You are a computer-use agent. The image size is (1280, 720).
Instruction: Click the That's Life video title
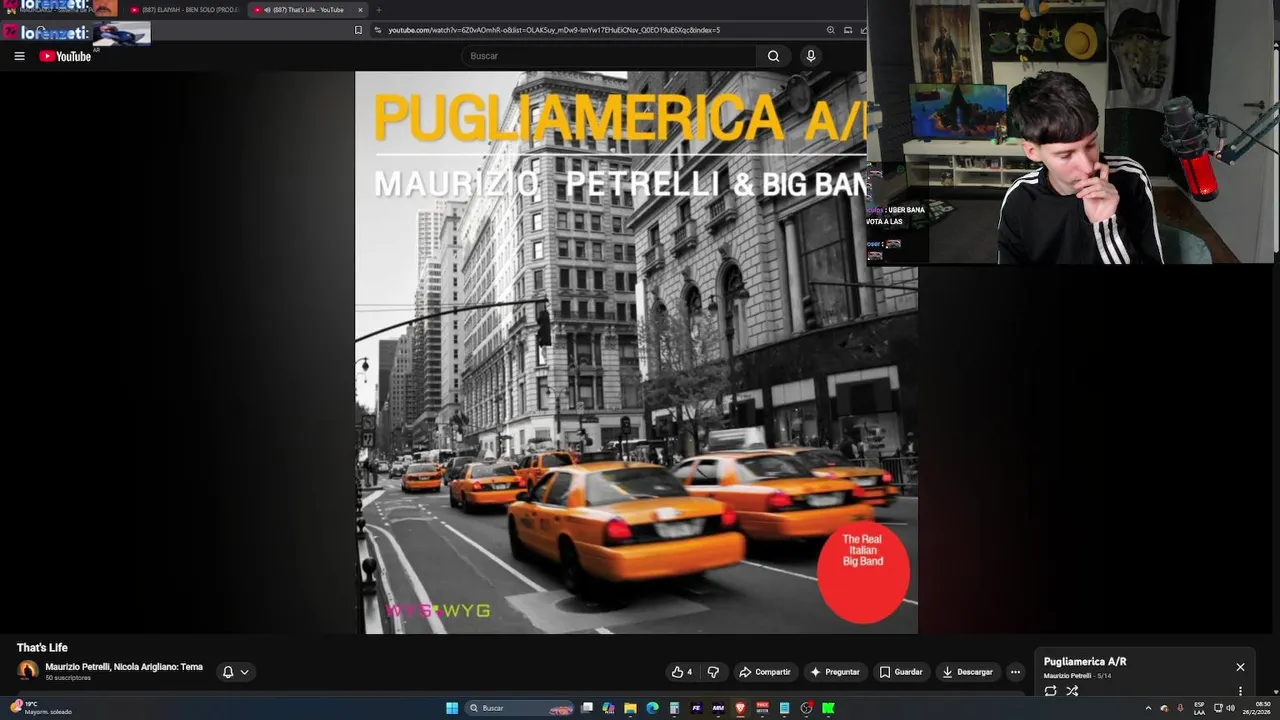tap(42, 648)
